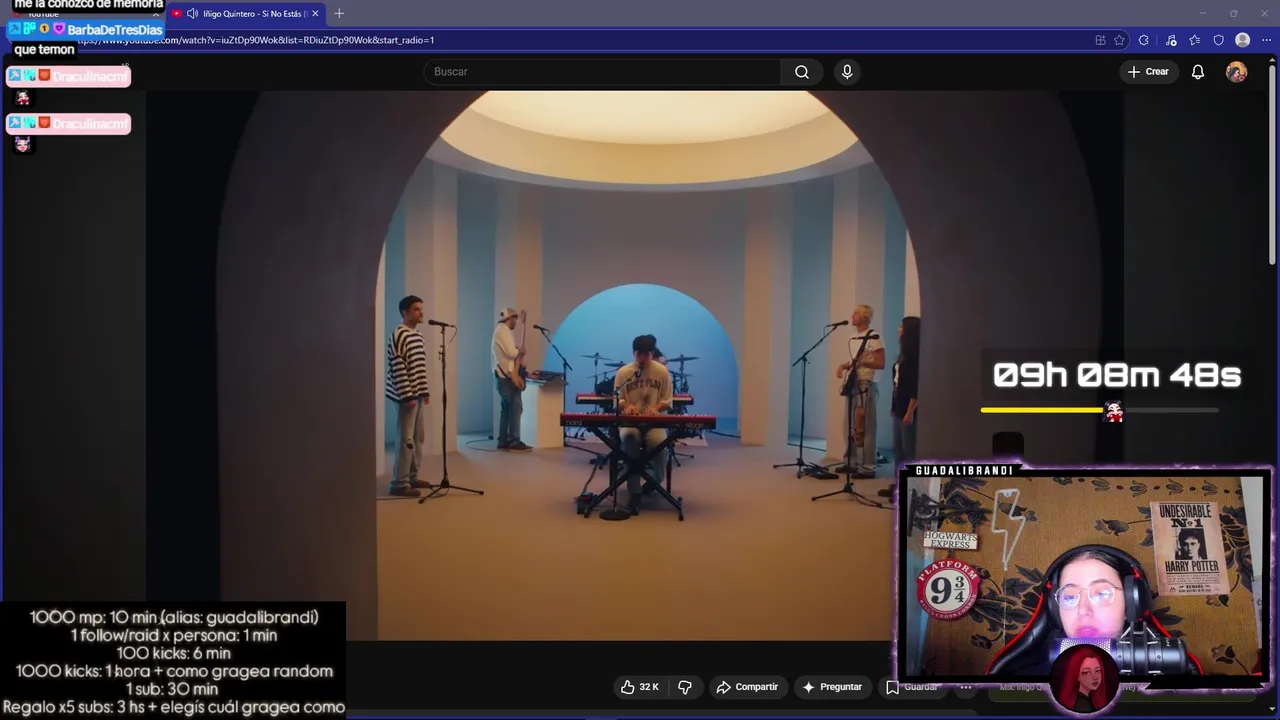Image resolution: width=1280 pixels, height=720 pixels.
Task: Click into the Buscar search field
Action: (x=602, y=72)
